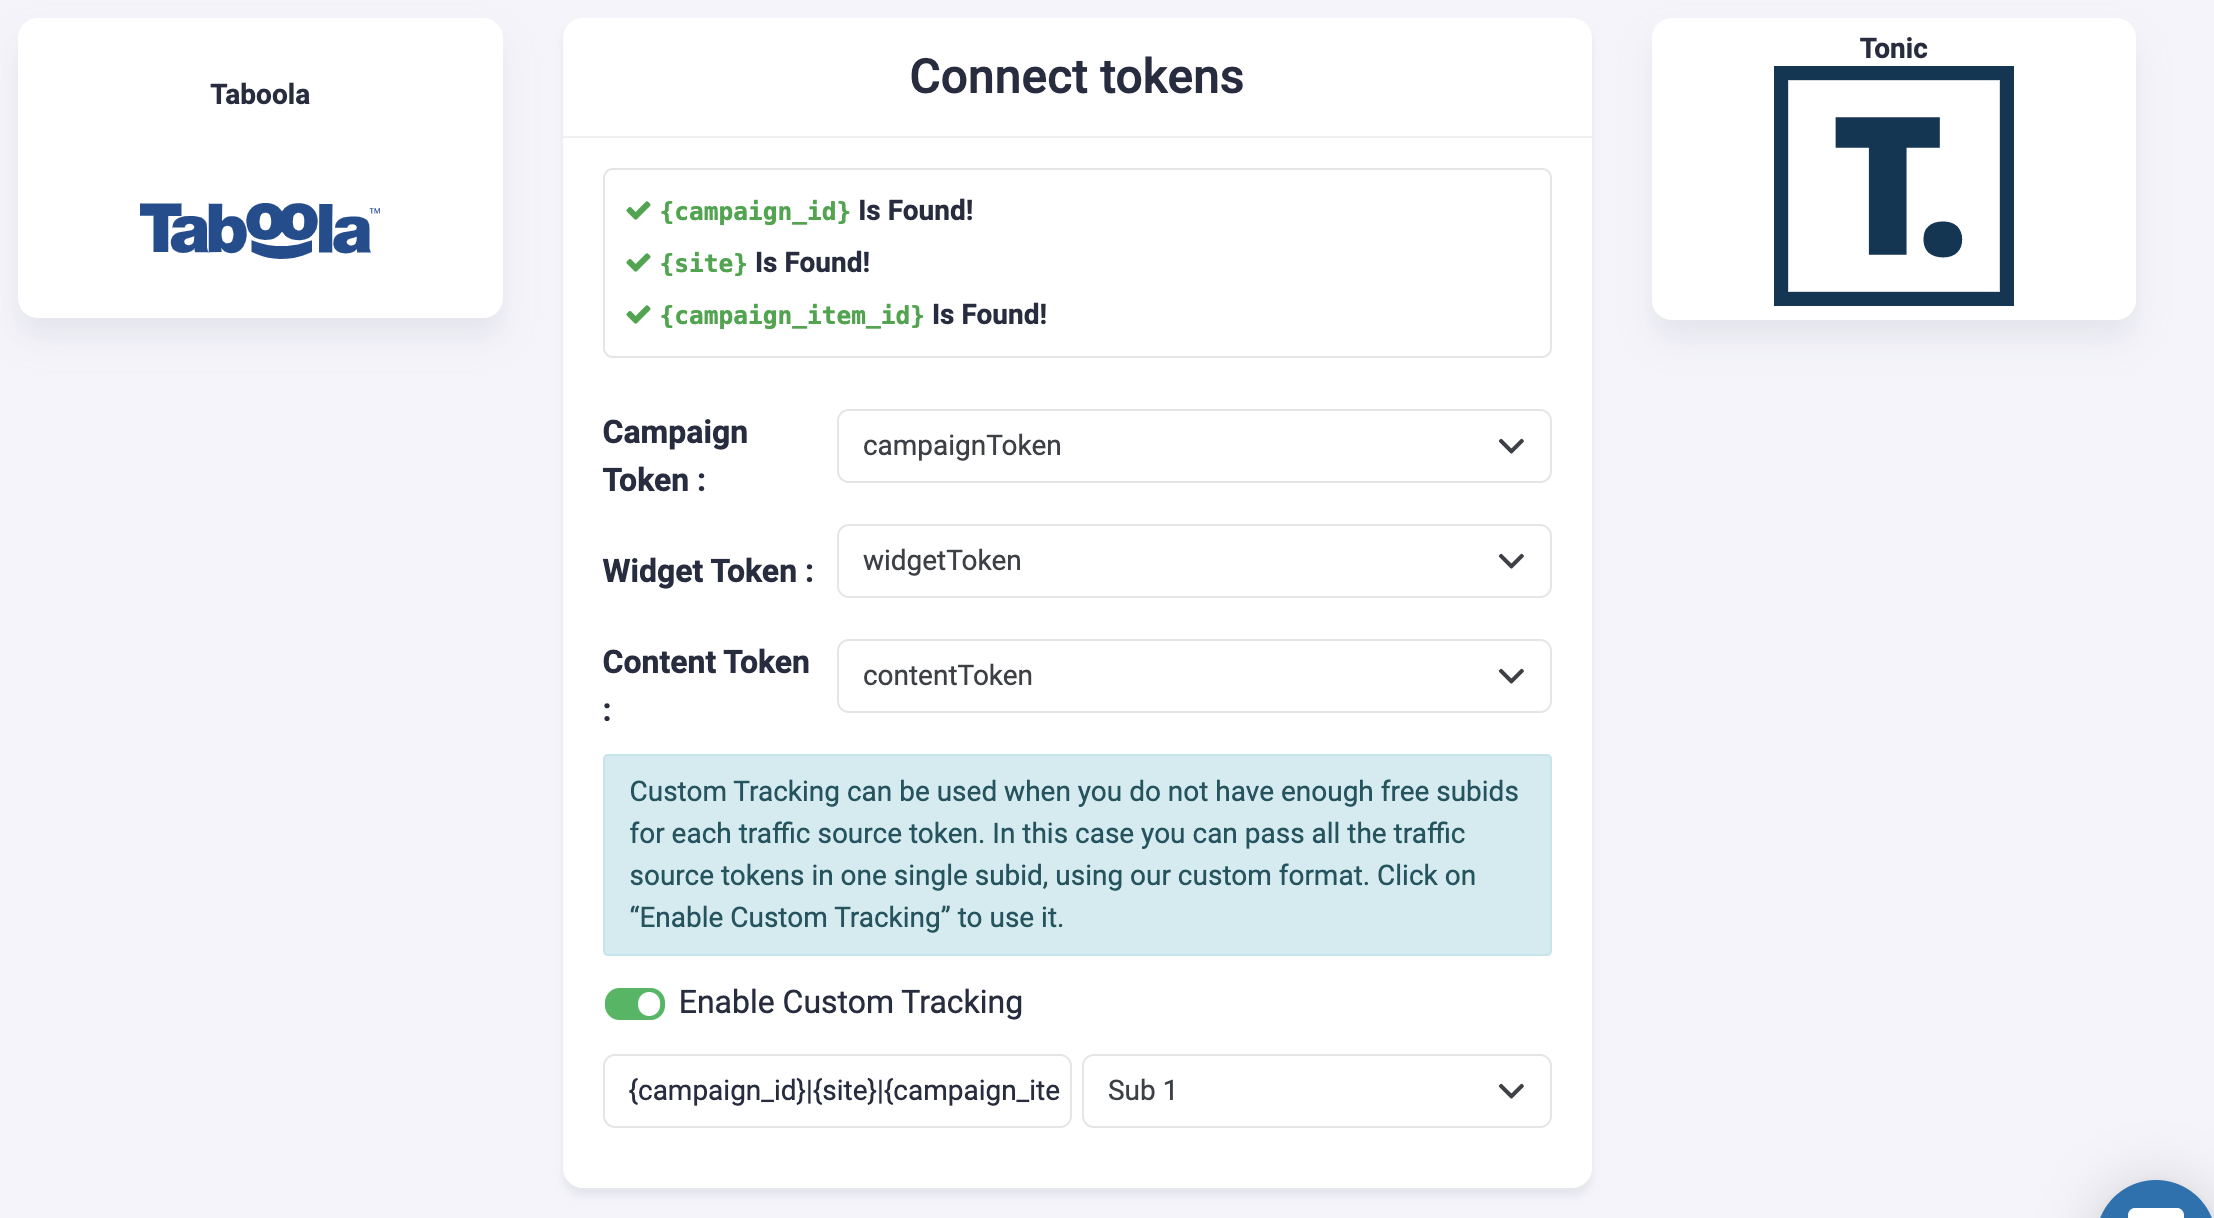Click the green checkmark beside {campaign_id}
Screen dimensions: 2214x1218
[638, 211]
